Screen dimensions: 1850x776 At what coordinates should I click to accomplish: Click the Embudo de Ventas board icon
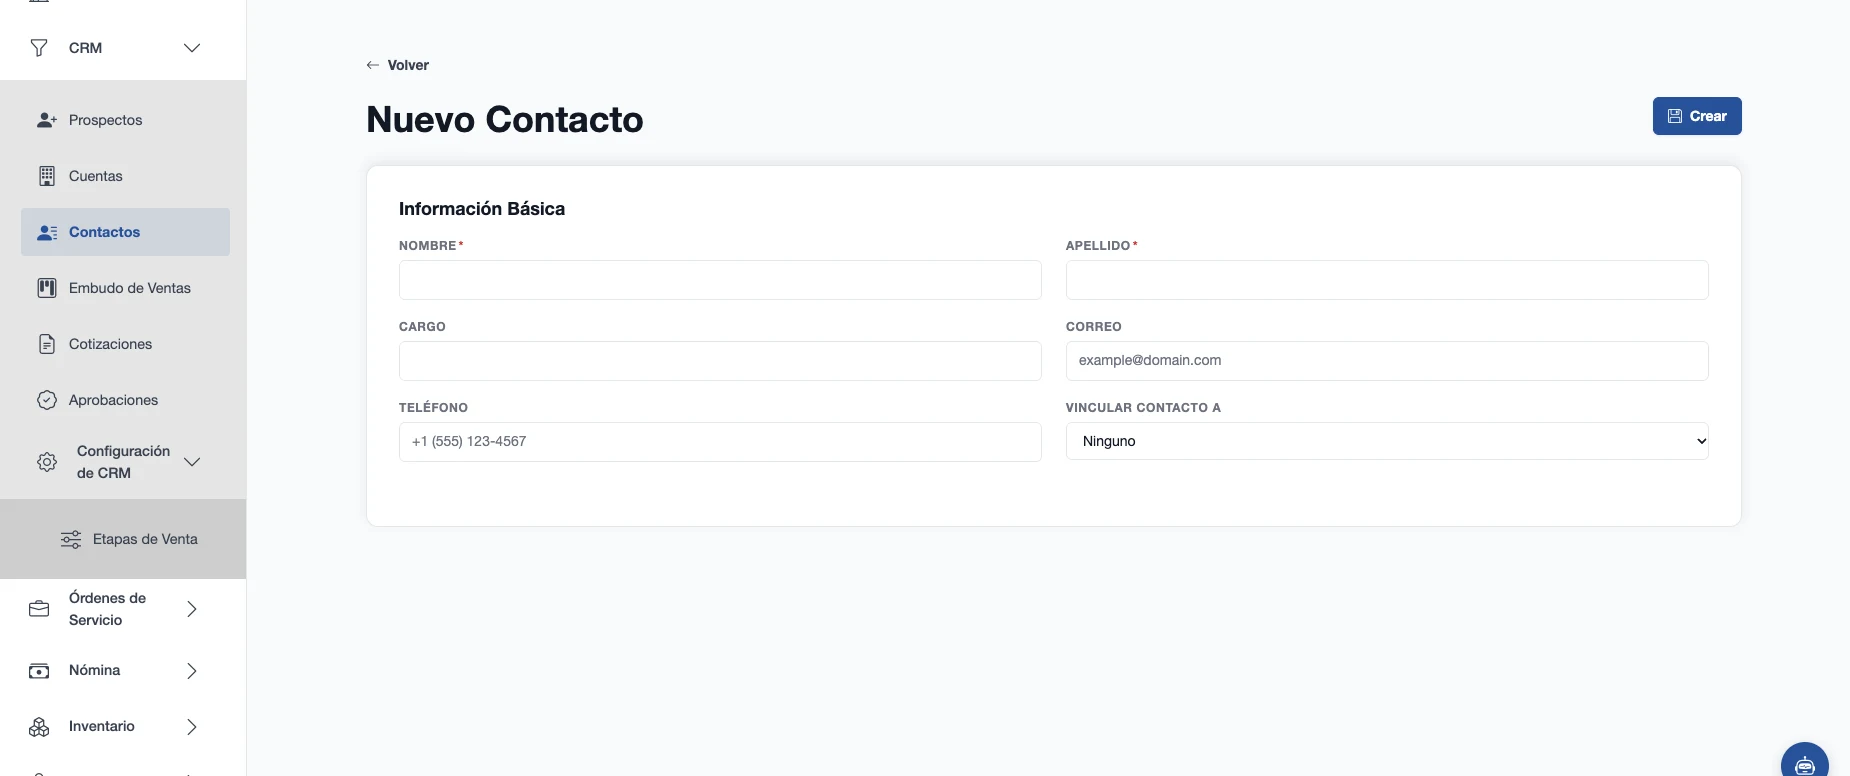47,288
